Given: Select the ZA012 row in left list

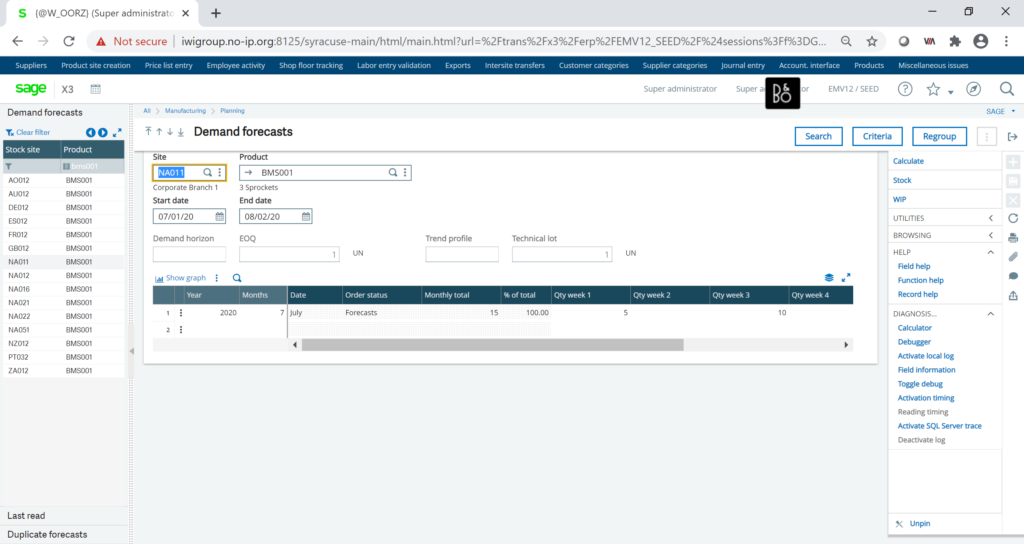Looking at the screenshot, I should (64, 371).
